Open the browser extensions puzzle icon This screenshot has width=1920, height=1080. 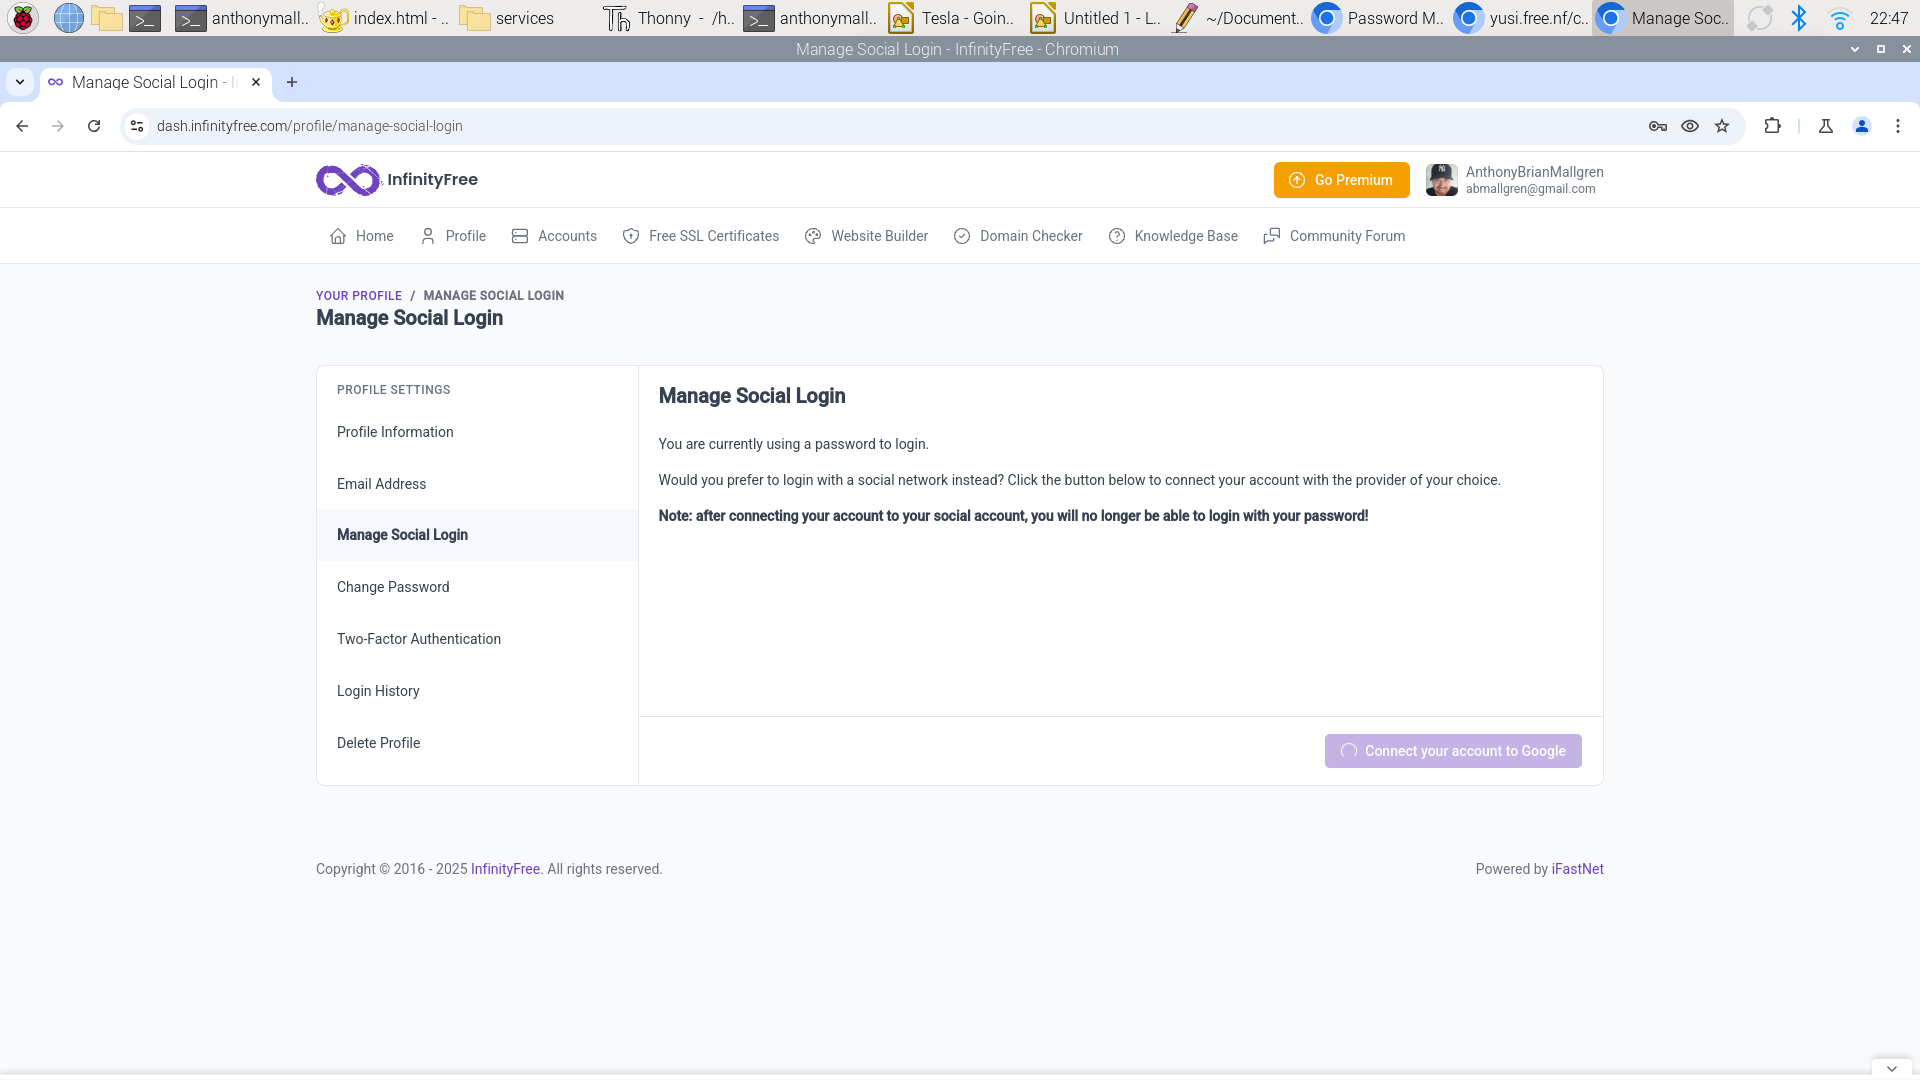1773,126
